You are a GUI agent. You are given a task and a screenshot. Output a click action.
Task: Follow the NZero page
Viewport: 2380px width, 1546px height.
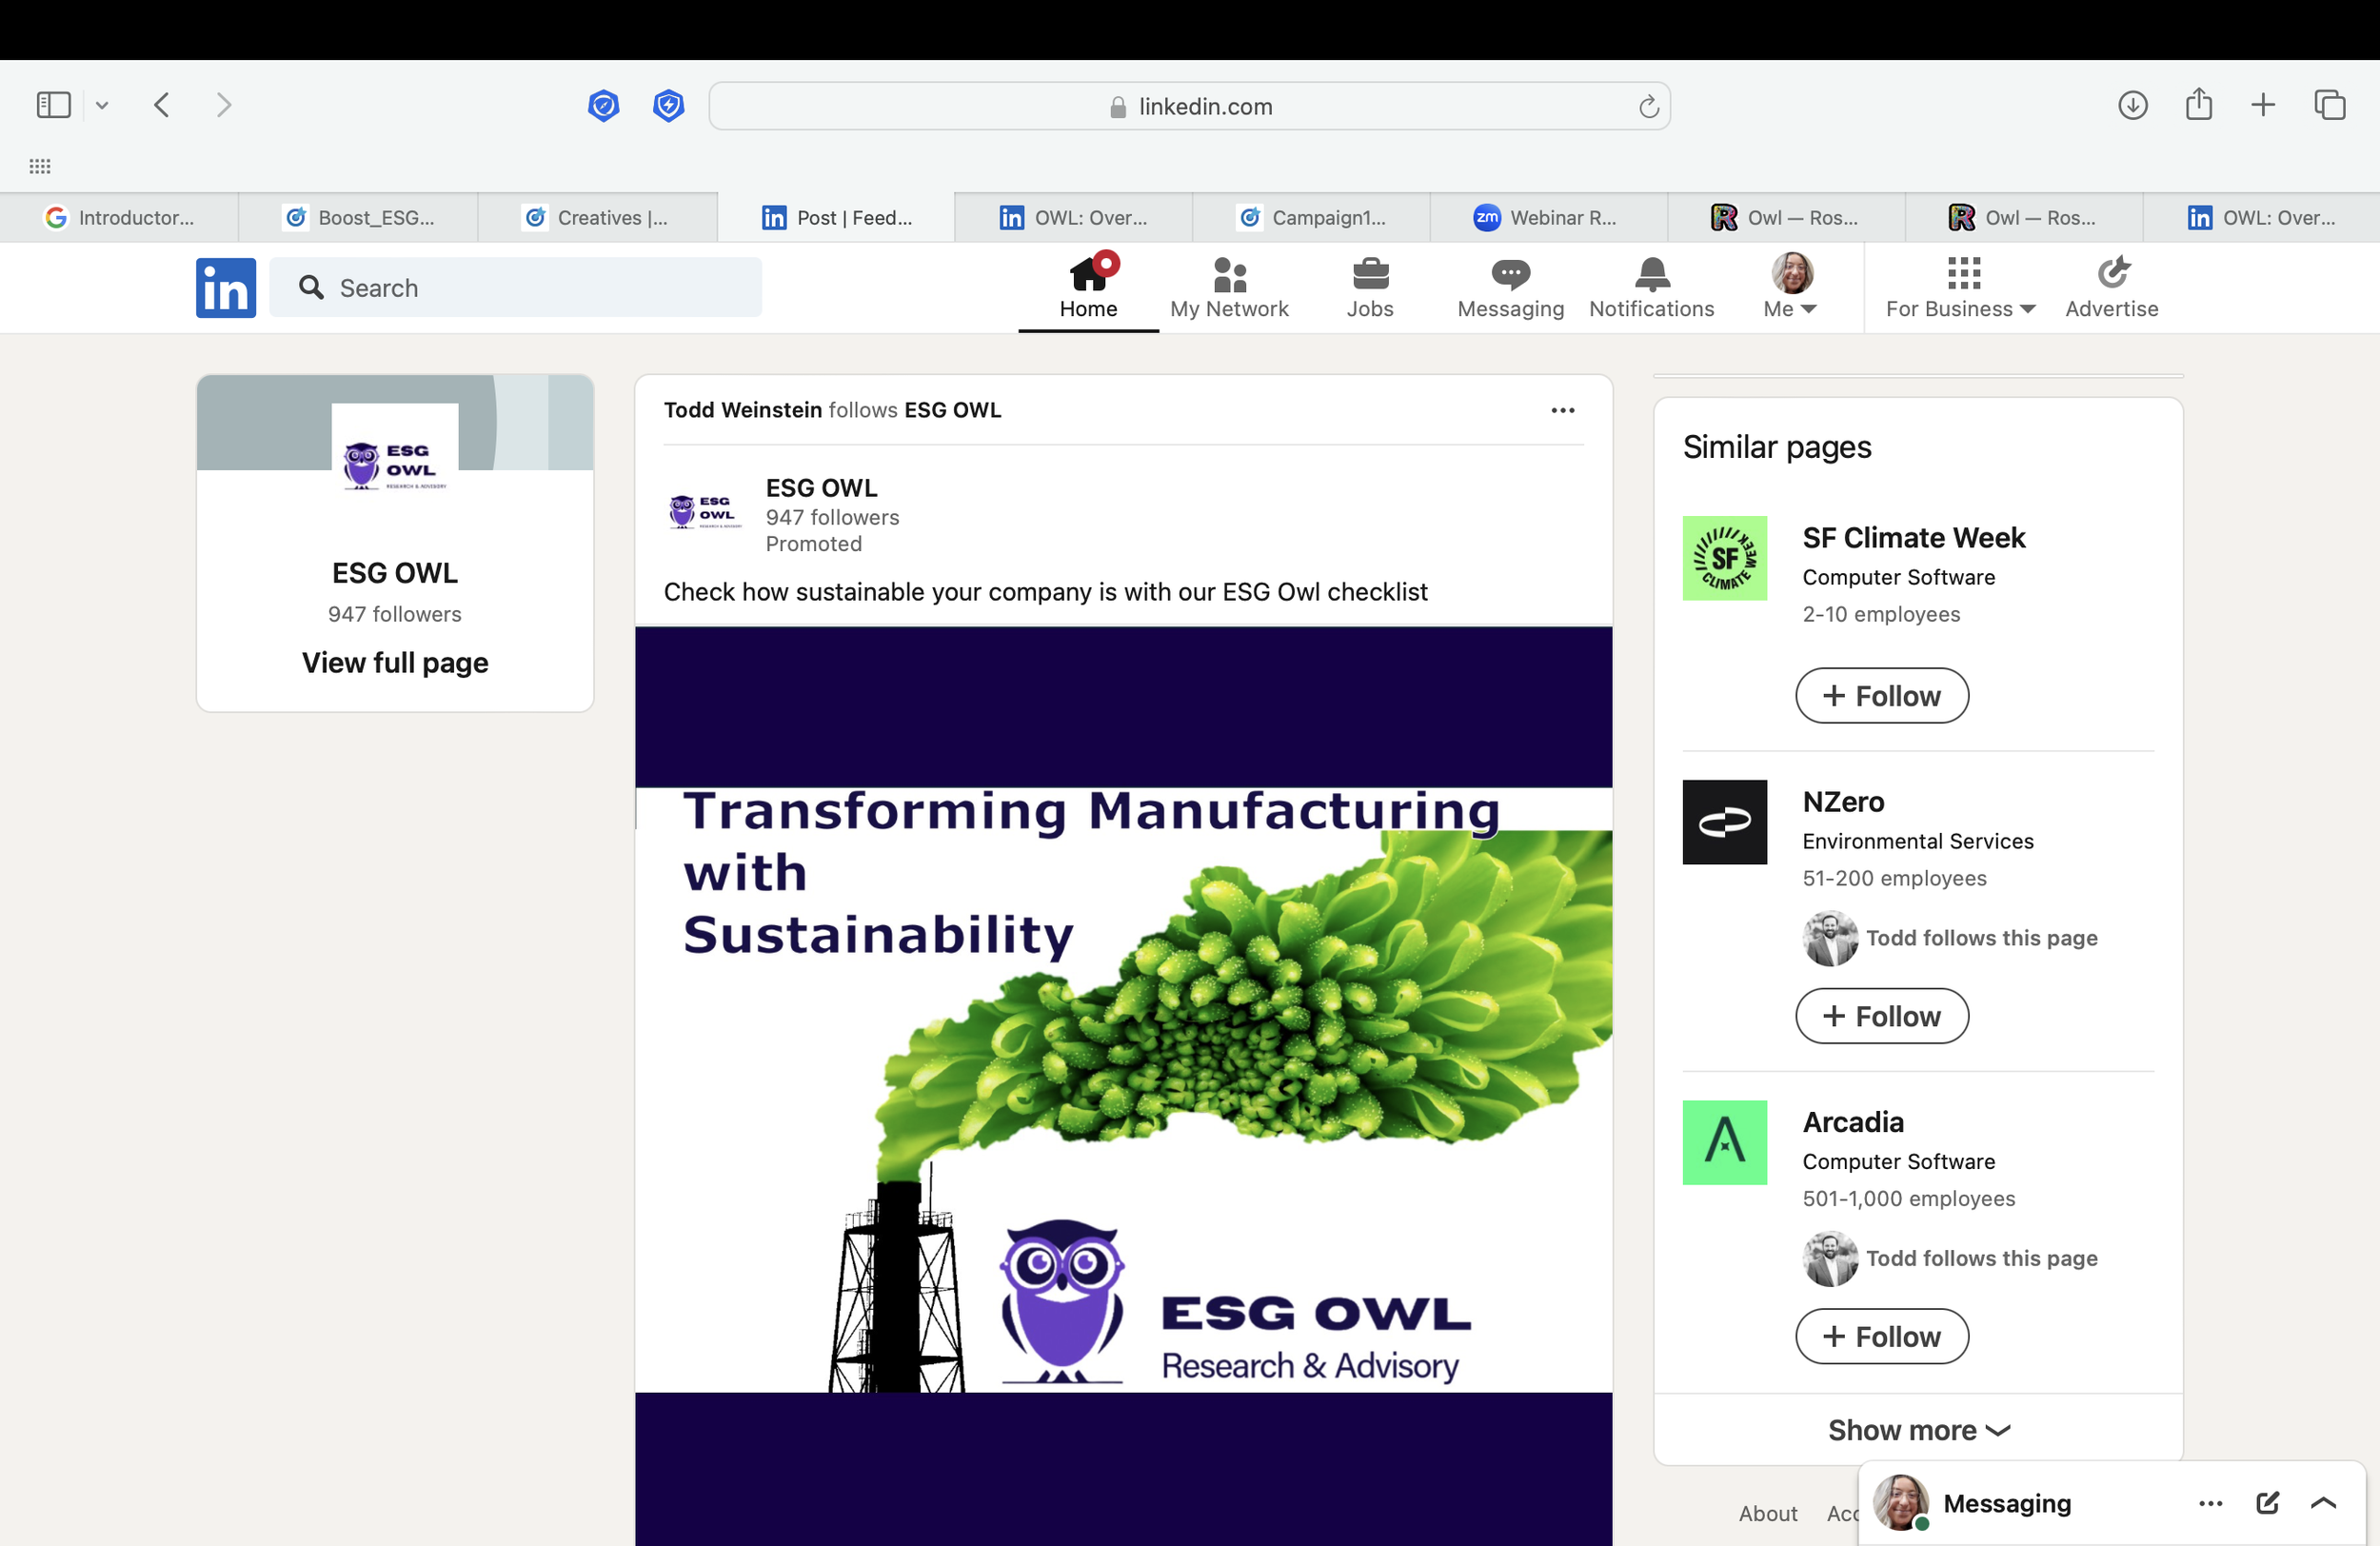point(1881,1016)
